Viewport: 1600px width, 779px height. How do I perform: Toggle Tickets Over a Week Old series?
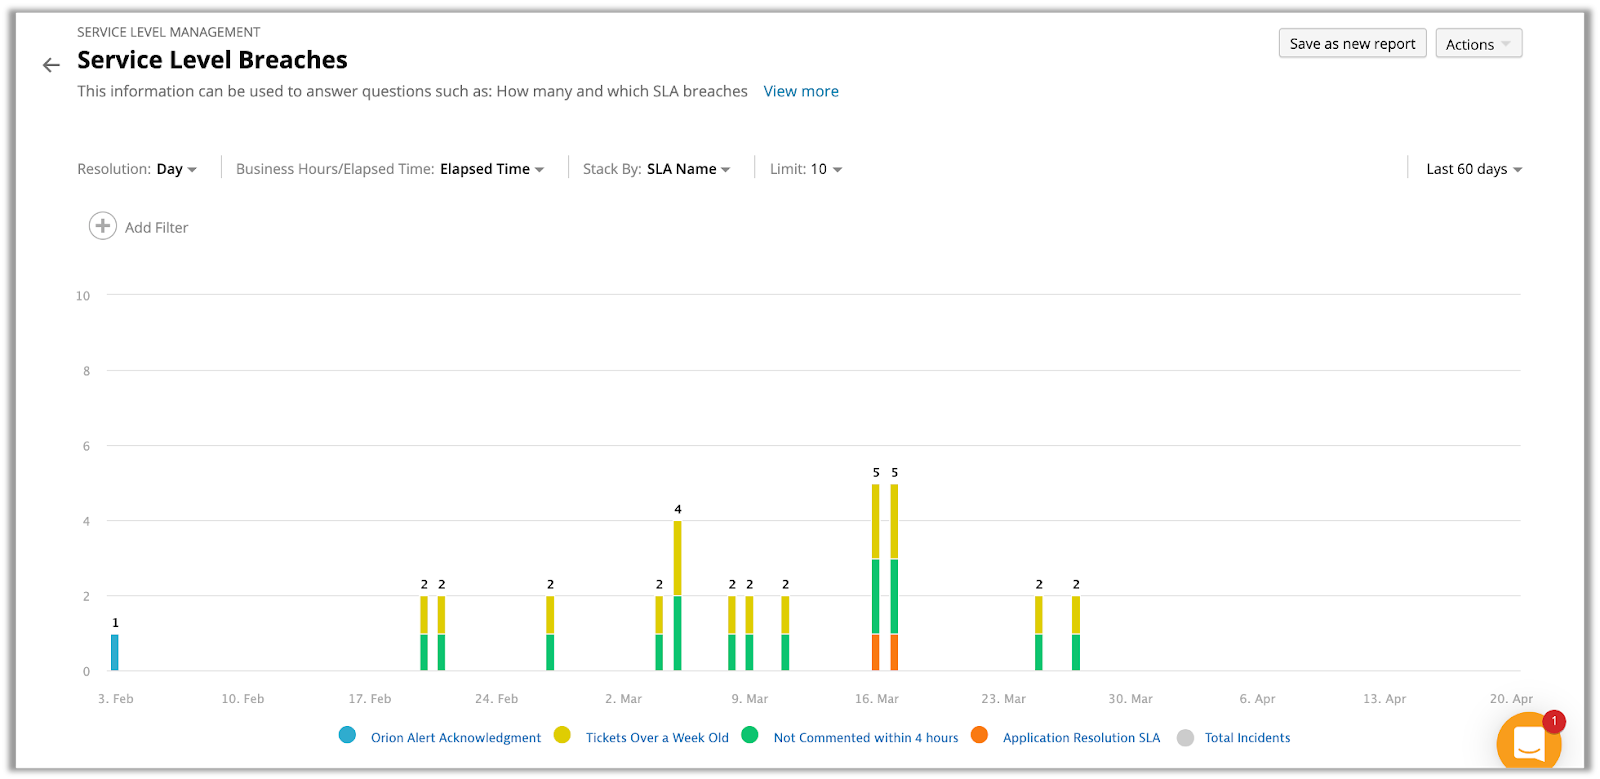pyautogui.click(x=657, y=738)
